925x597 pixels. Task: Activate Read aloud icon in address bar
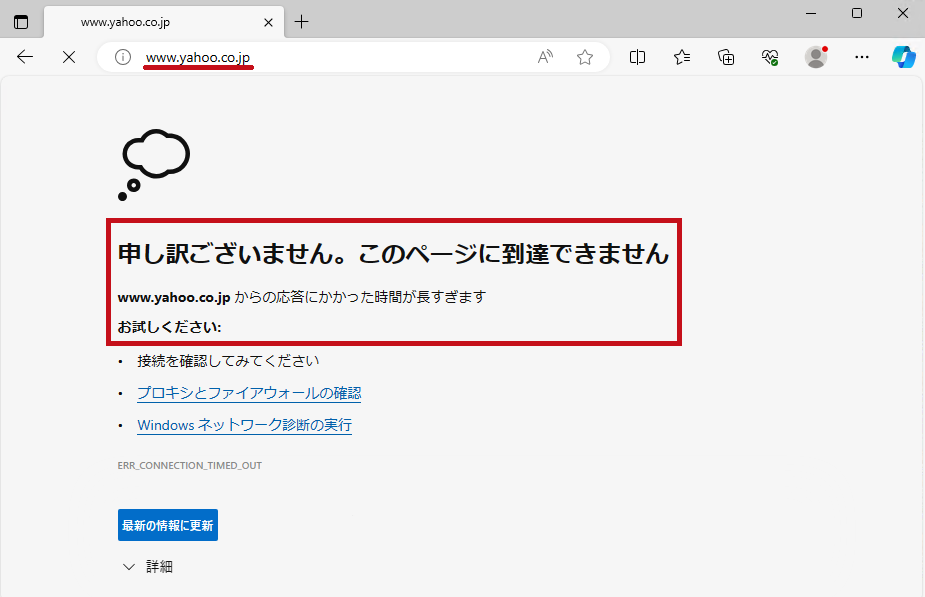pyautogui.click(x=545, y=57)
